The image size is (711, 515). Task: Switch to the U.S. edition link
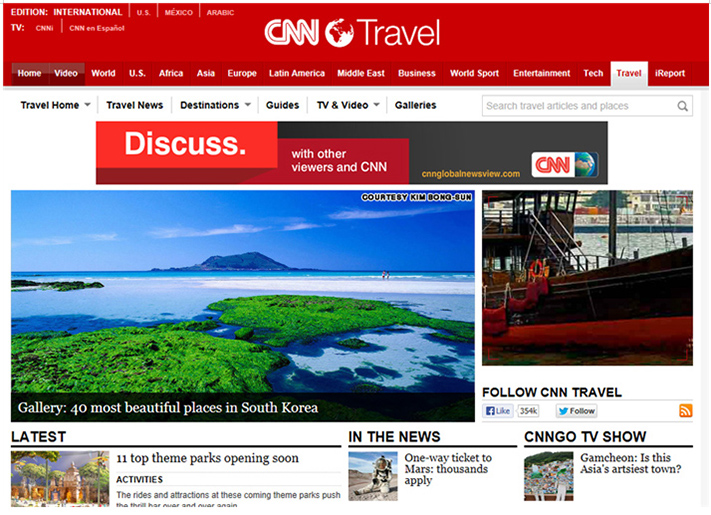tap(143, 12)
